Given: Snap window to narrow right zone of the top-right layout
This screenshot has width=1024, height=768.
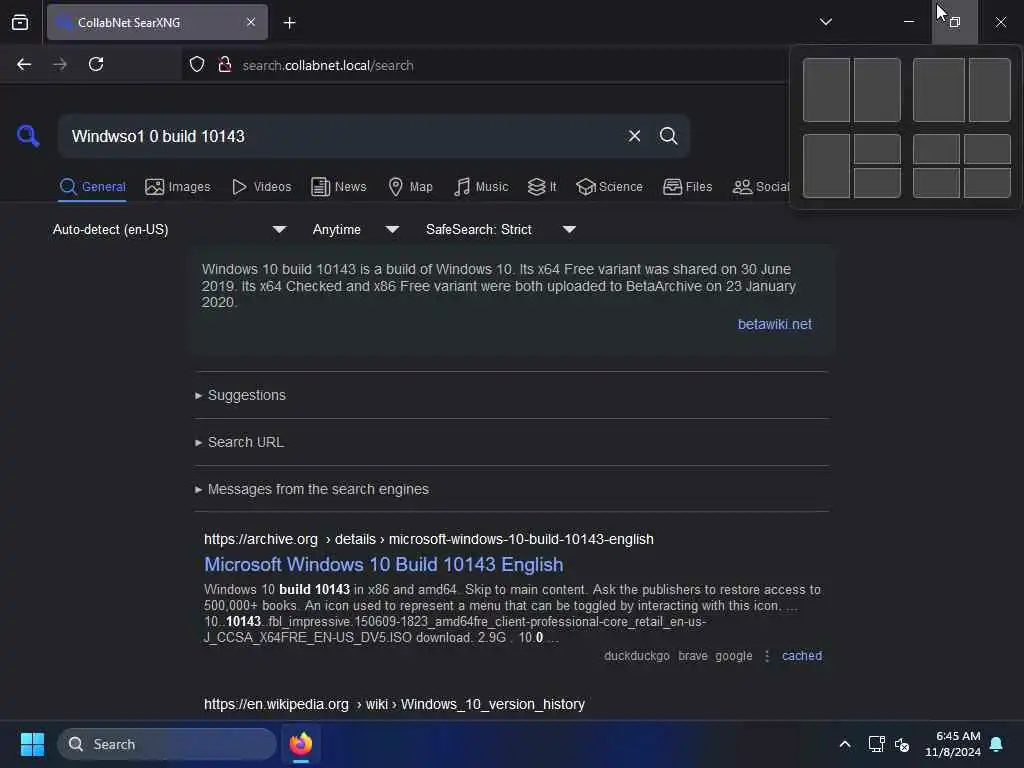Looking at the screenshot, I should click(x=989, y=90).
